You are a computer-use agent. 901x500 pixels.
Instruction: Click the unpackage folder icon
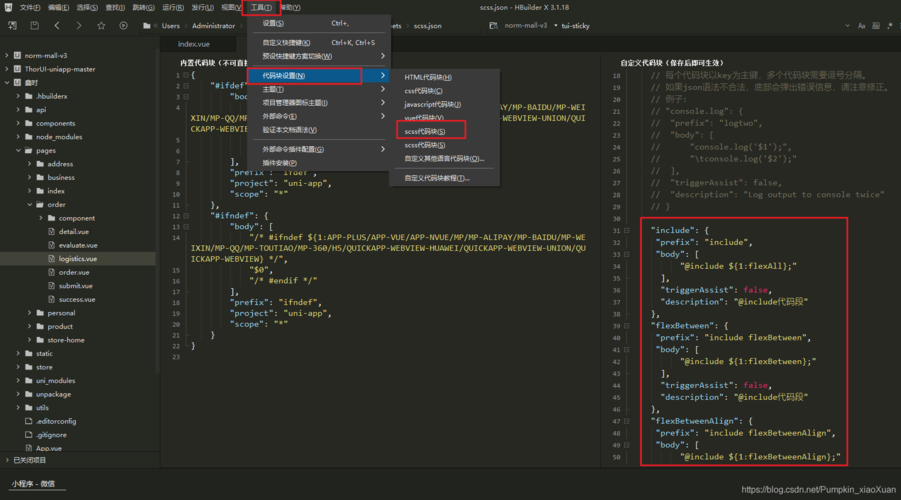coord(29,394)
